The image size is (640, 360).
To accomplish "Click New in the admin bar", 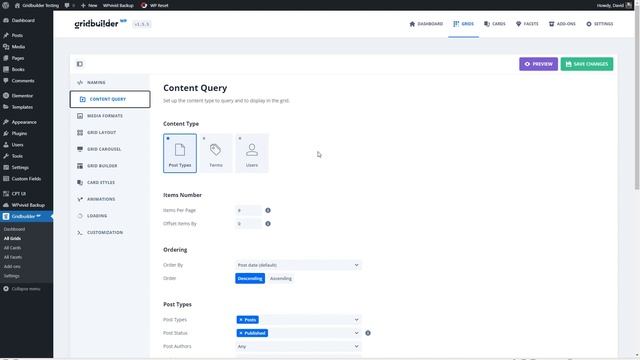I will click(89, 5).
